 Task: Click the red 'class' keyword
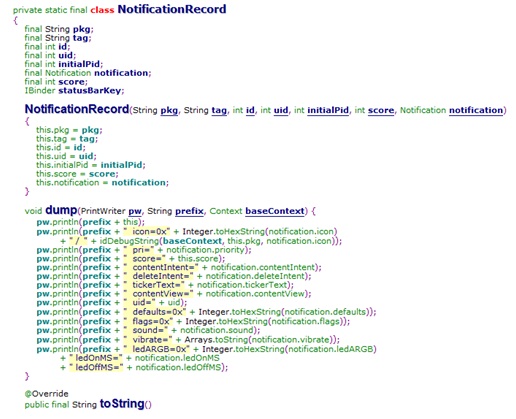(x=102, y=10)
